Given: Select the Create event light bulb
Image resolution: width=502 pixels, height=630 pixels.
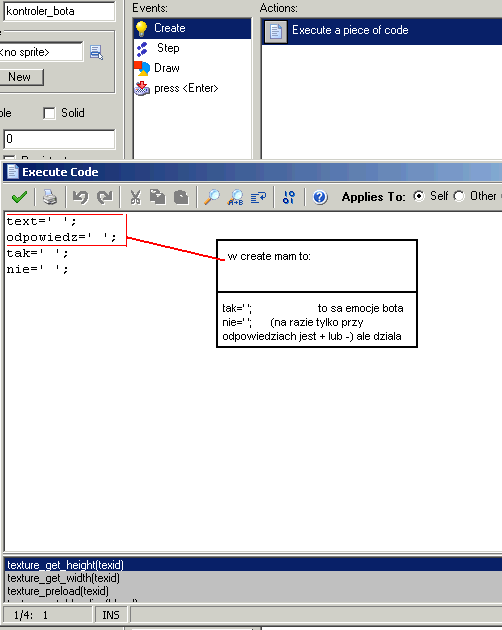Looking at the screenshot, I should tap(193, 28).
